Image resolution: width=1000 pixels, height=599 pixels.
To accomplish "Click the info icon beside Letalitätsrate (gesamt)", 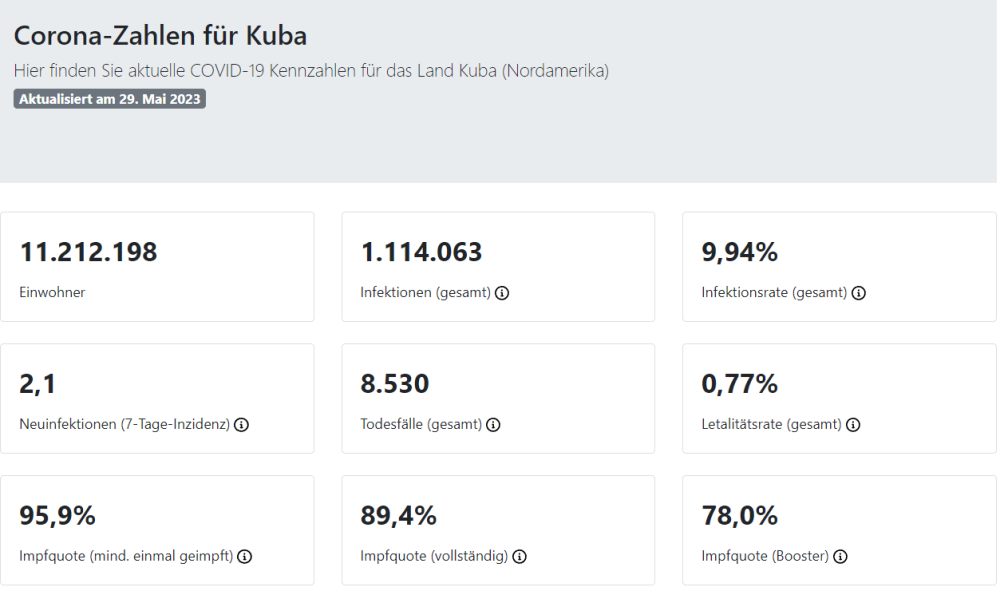I will (853, 425).
